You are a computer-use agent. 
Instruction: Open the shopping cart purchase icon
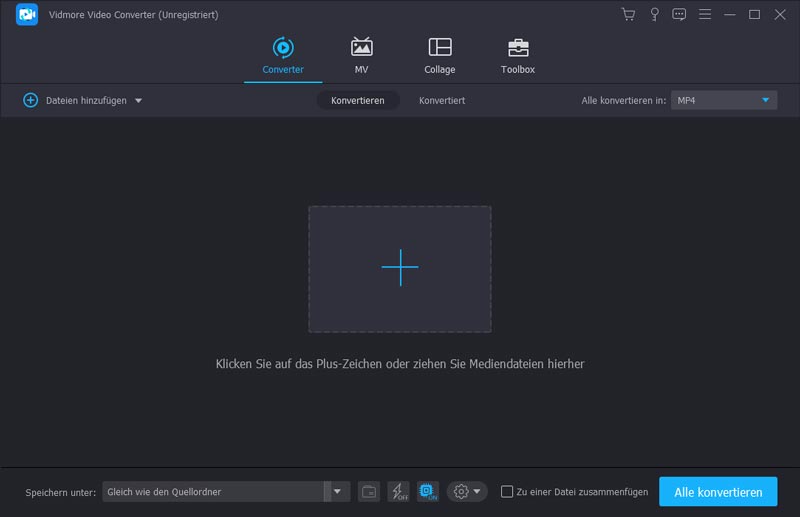(x=628, y=15)
